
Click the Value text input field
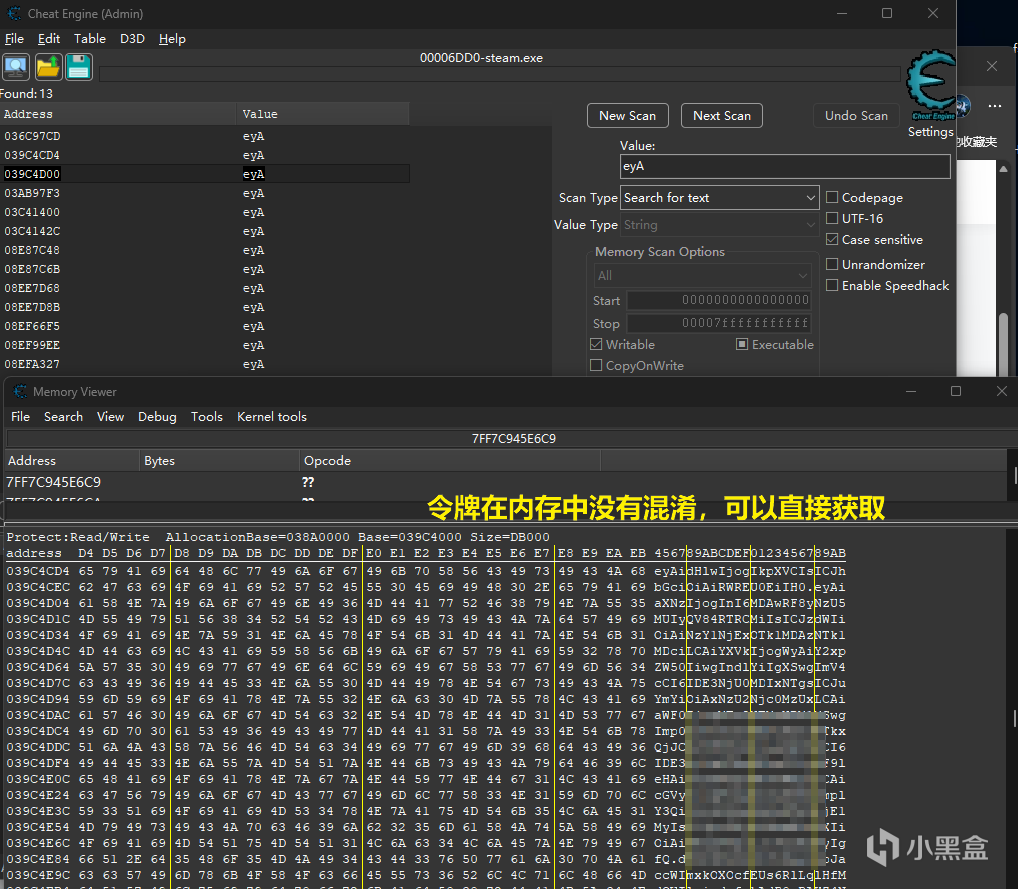pyautogui.click(x=784, y=166)
